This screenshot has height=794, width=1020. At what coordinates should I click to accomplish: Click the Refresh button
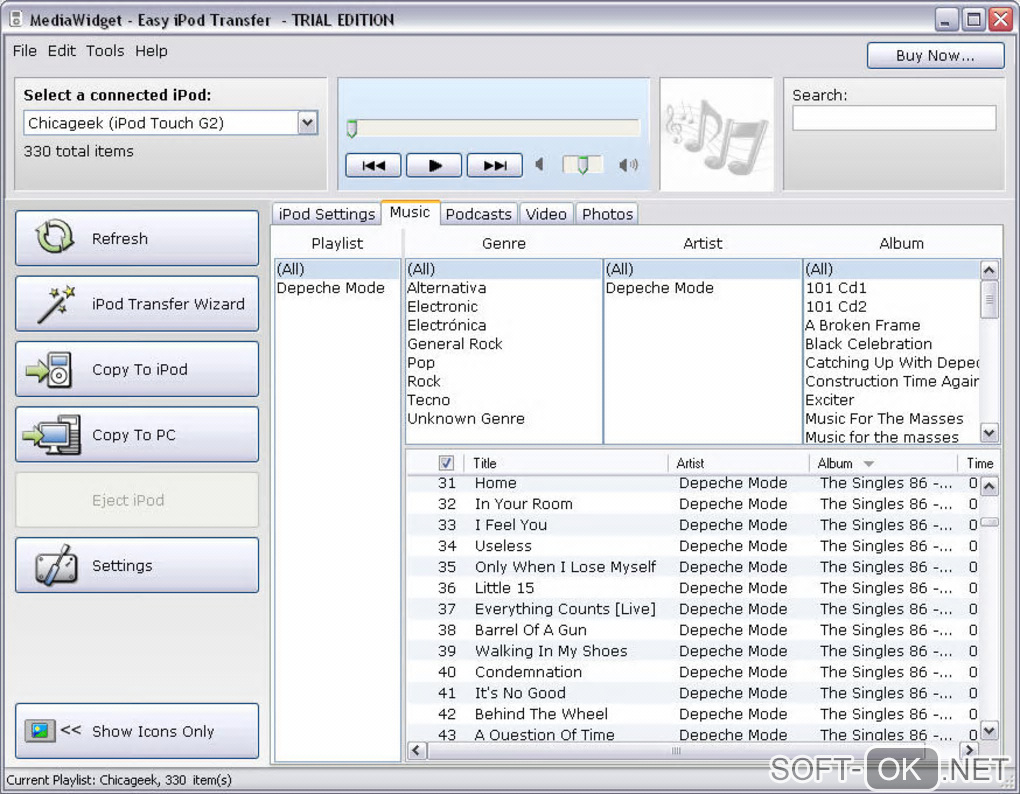point(137,238)
